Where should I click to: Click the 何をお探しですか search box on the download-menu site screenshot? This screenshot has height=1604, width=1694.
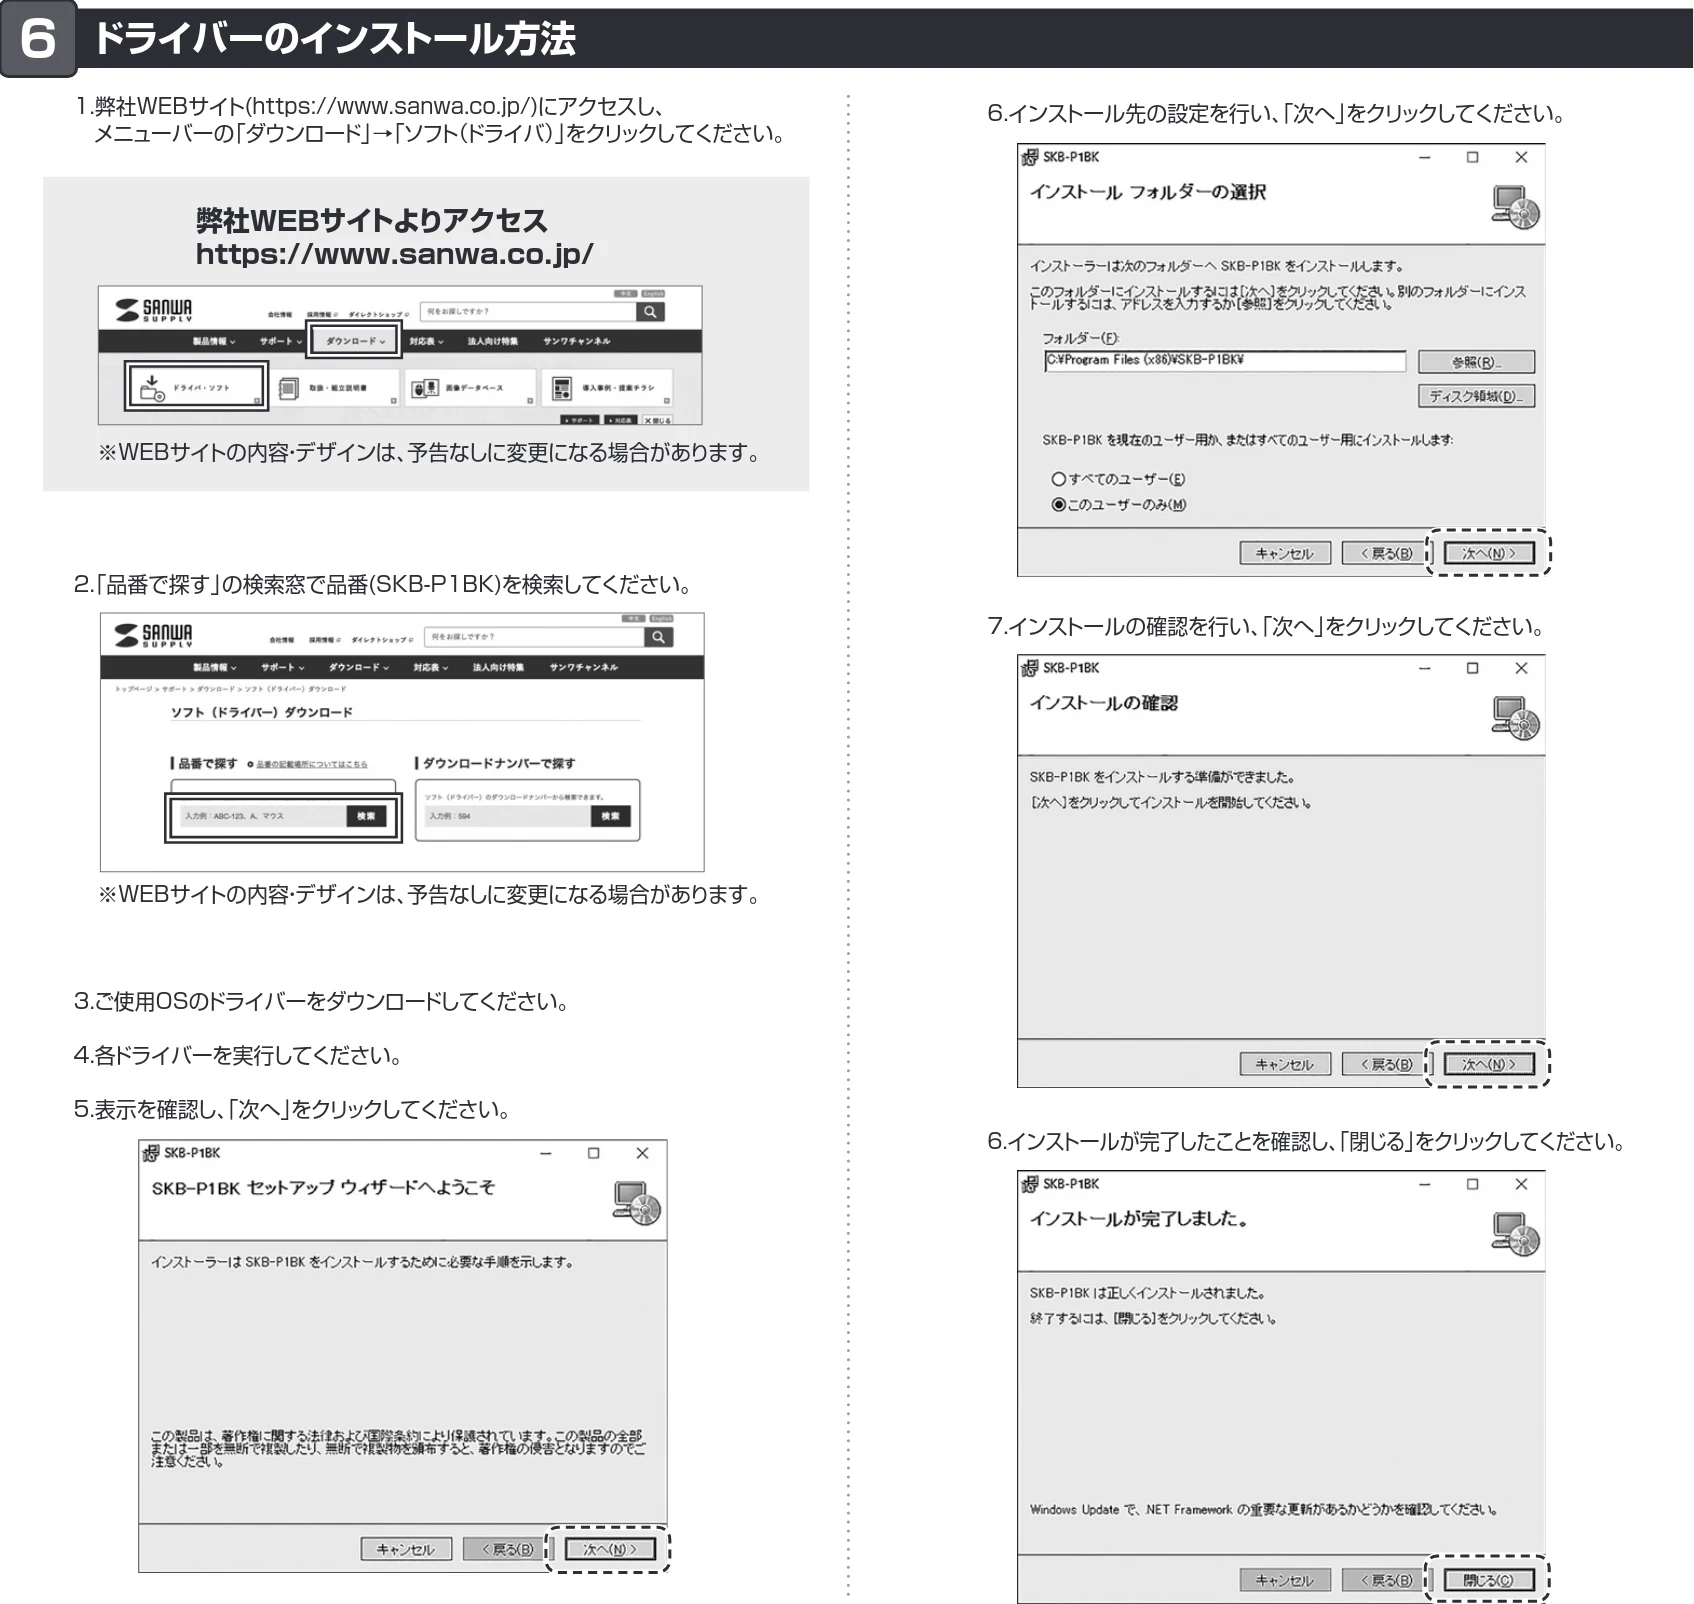pos(528,312)
